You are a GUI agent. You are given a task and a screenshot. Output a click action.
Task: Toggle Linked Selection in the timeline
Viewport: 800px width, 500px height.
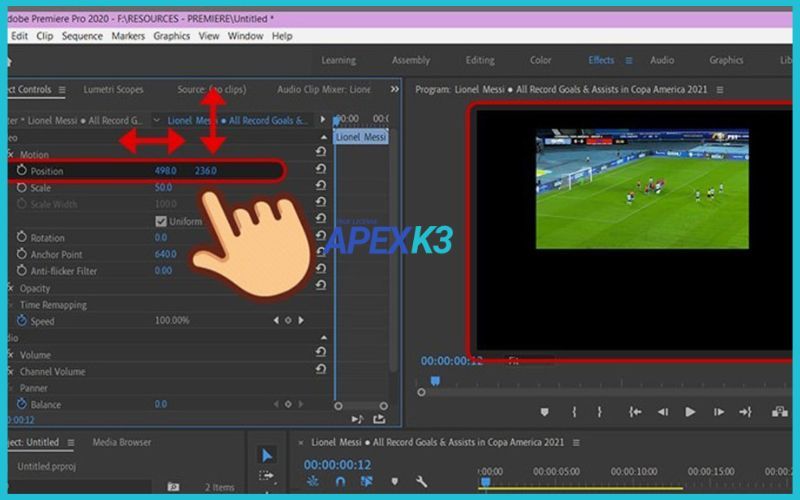point(366,481)
